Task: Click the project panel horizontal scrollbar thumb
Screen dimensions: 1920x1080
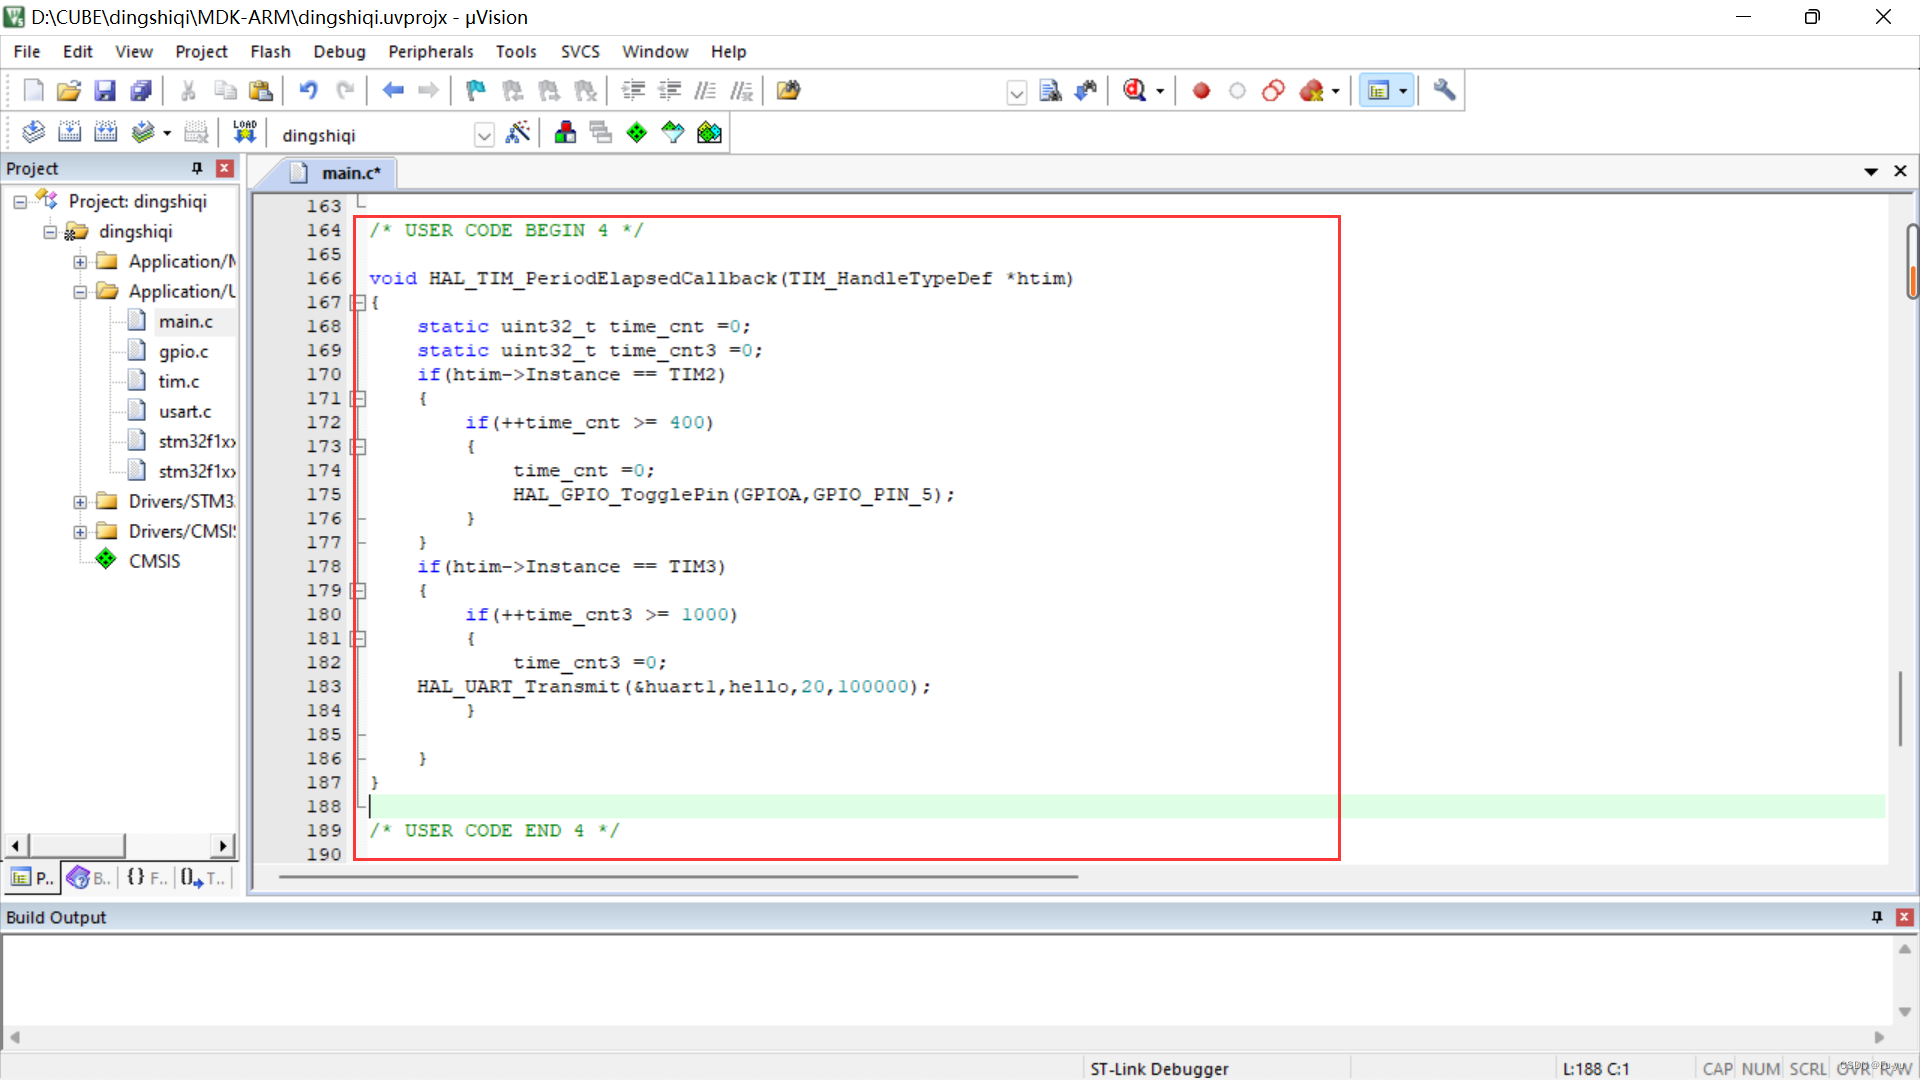Action: (x=77, y=846)
